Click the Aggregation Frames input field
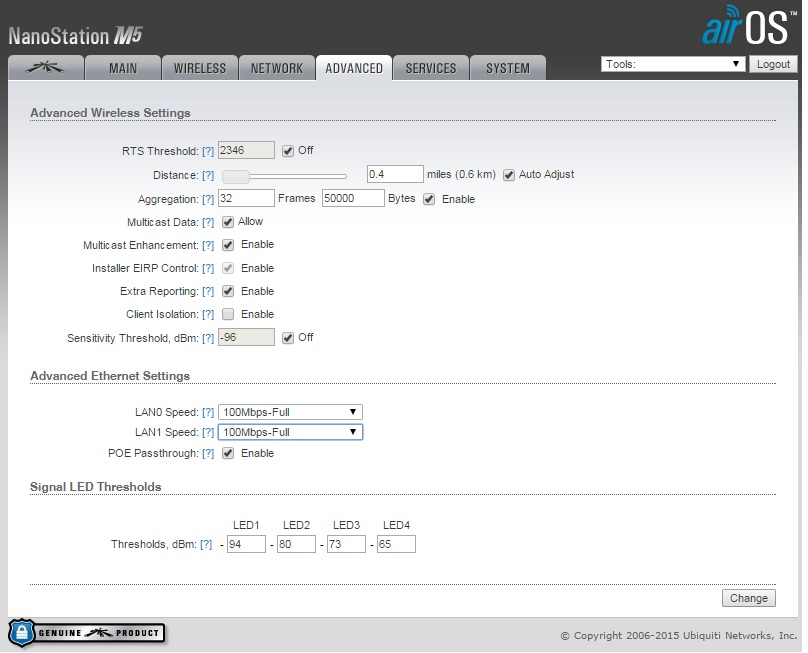 click(x=246, y=198)
